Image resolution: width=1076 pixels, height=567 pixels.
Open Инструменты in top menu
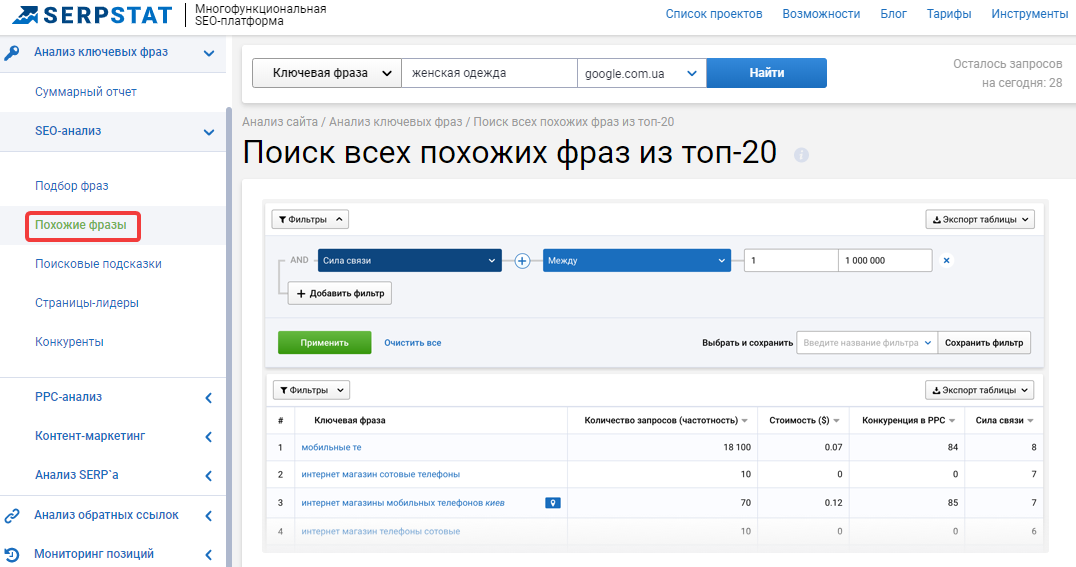[x=1029, y=14]
